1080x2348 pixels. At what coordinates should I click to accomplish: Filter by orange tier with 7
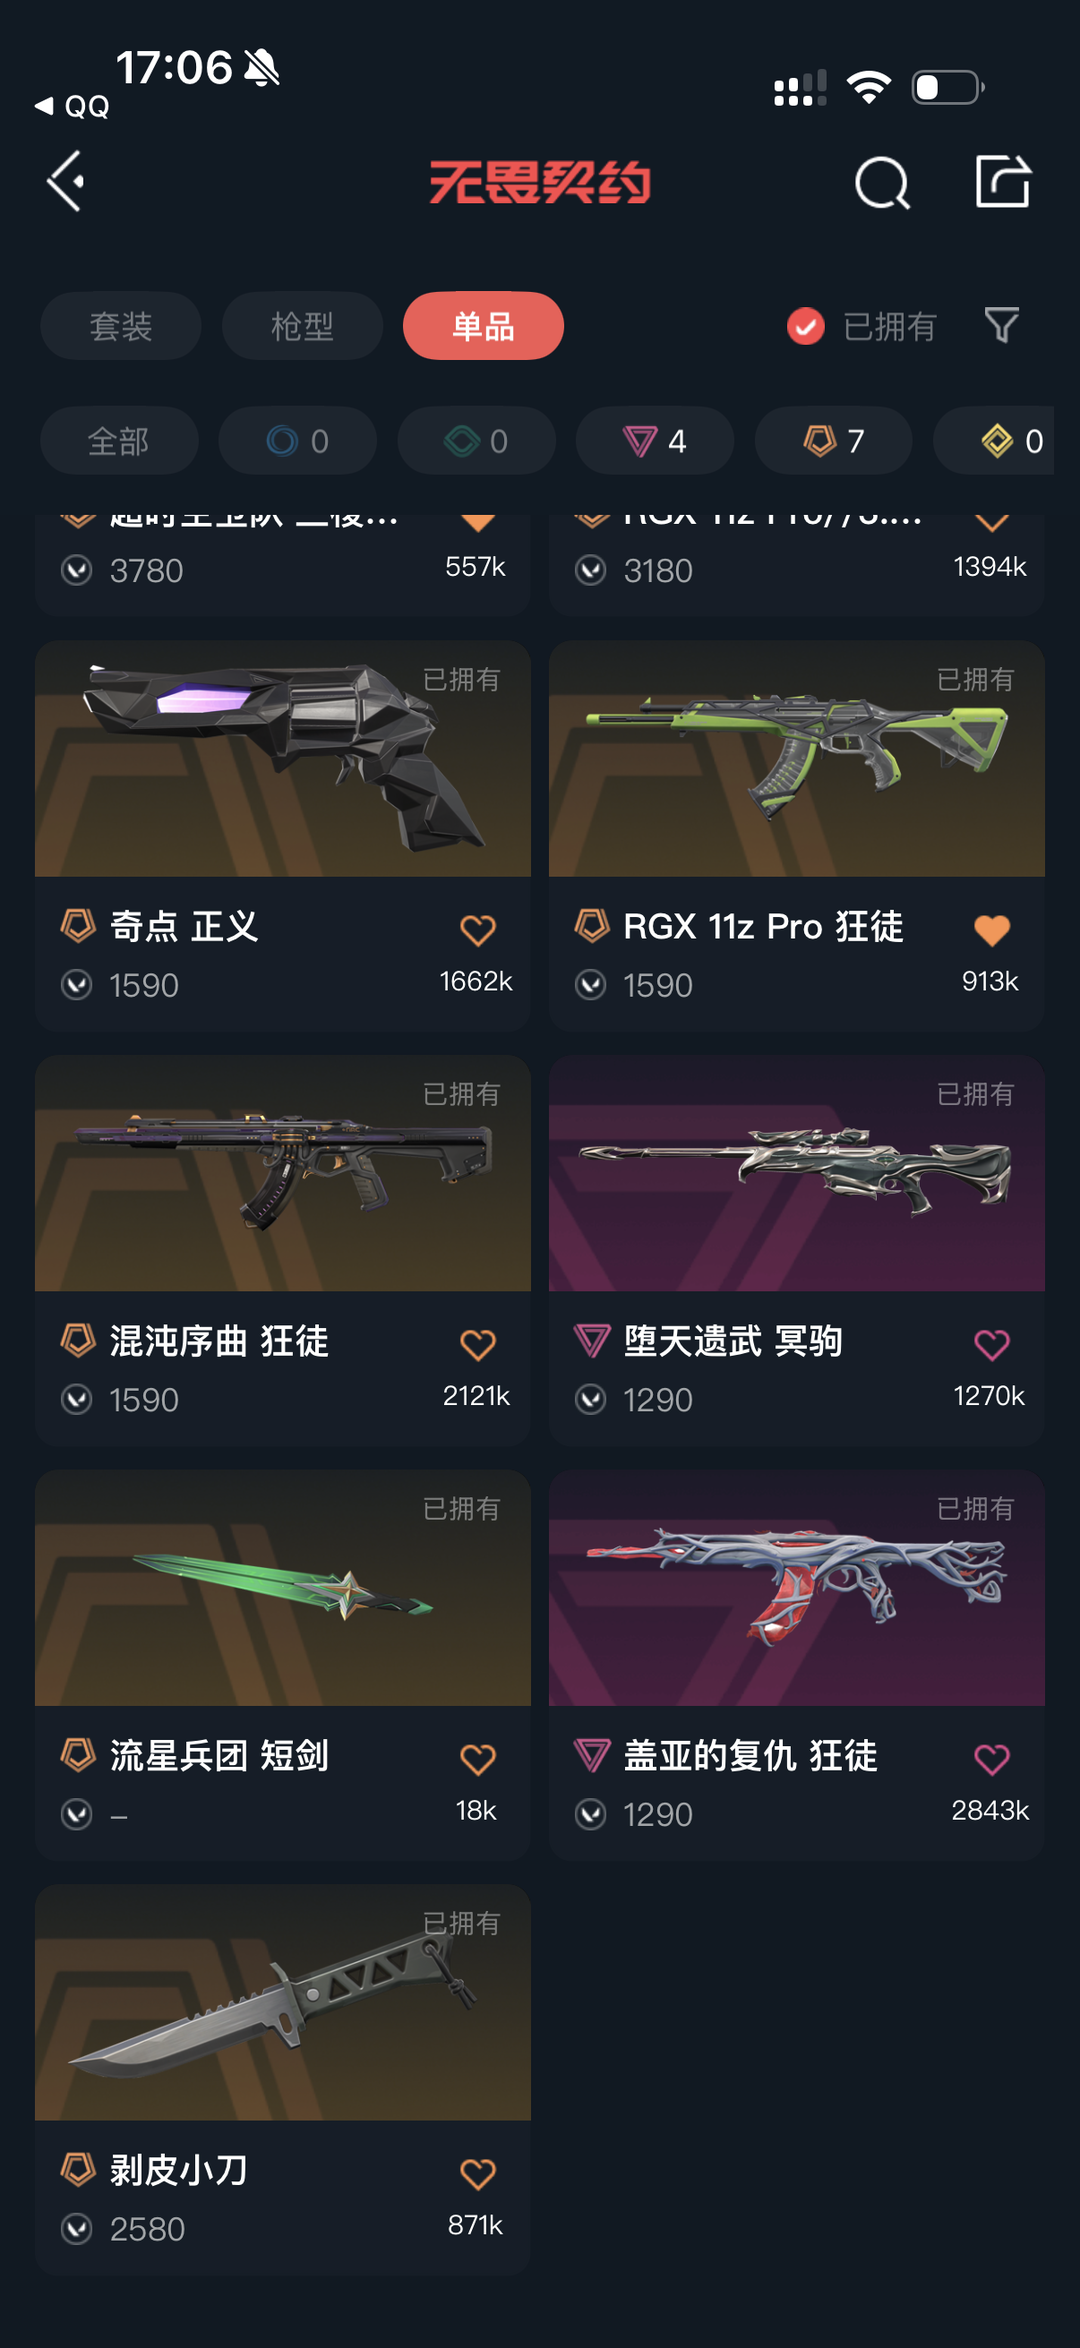(x=834, y=441)
